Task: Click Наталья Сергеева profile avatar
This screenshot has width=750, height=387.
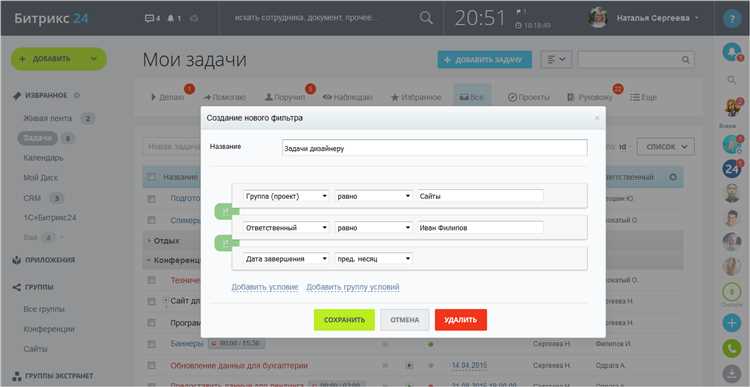Action: pos(598,18)
